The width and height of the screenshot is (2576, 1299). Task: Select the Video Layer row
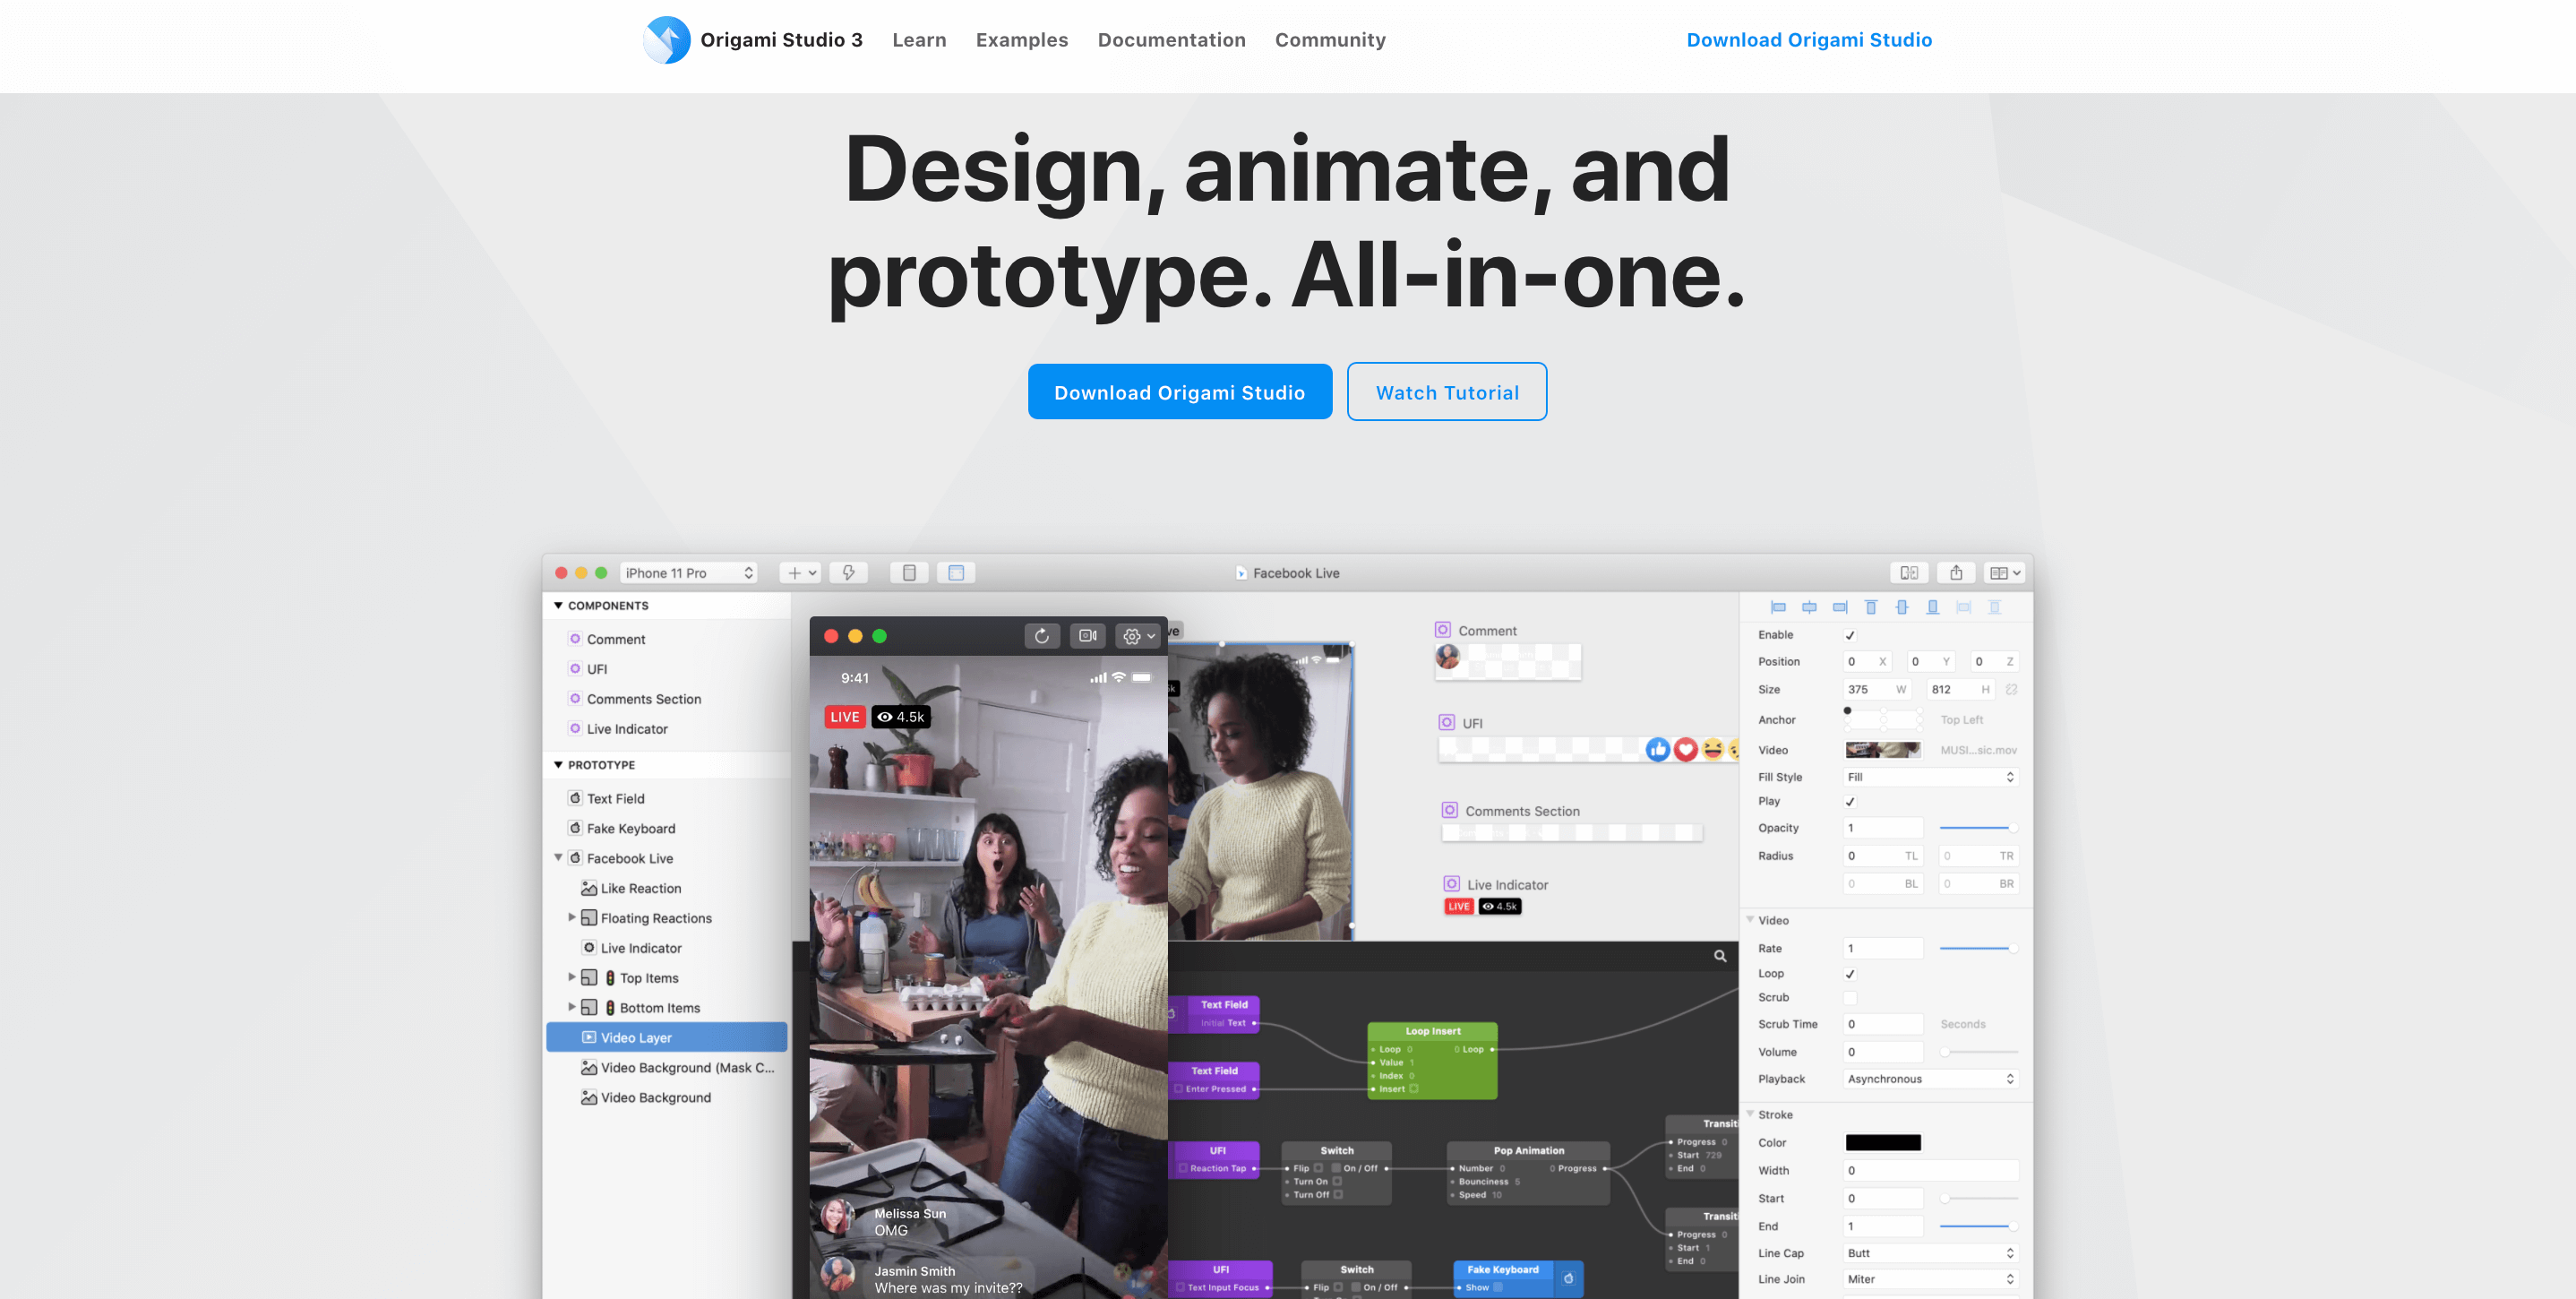click(x=667, y=1038)
